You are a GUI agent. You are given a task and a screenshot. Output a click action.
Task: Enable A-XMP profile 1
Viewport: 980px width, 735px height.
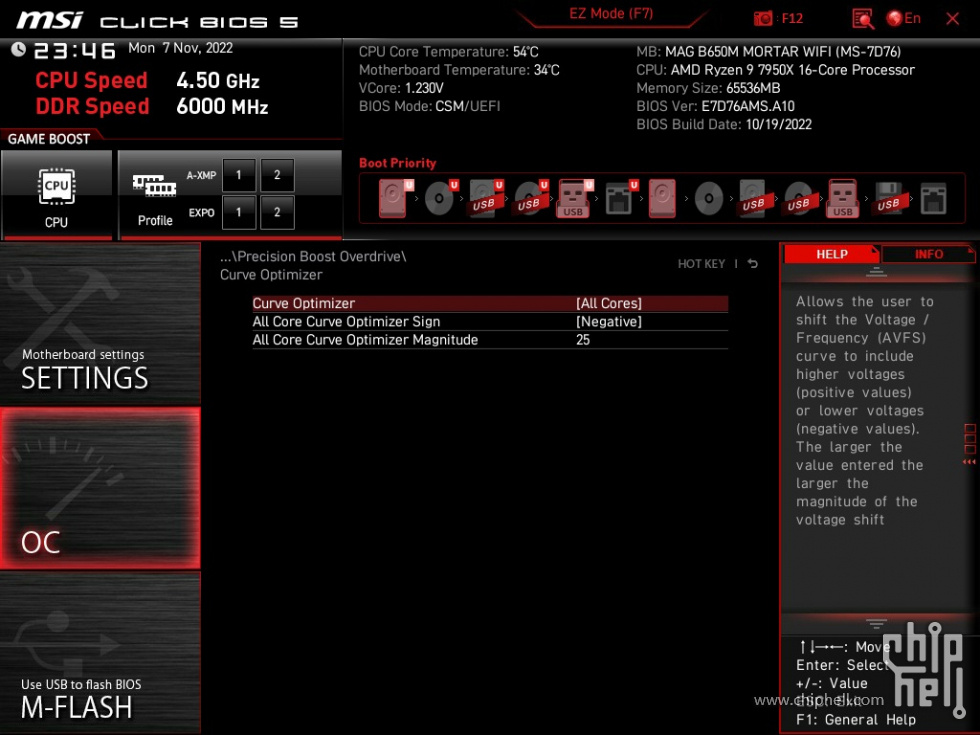(x=239, y=175)
